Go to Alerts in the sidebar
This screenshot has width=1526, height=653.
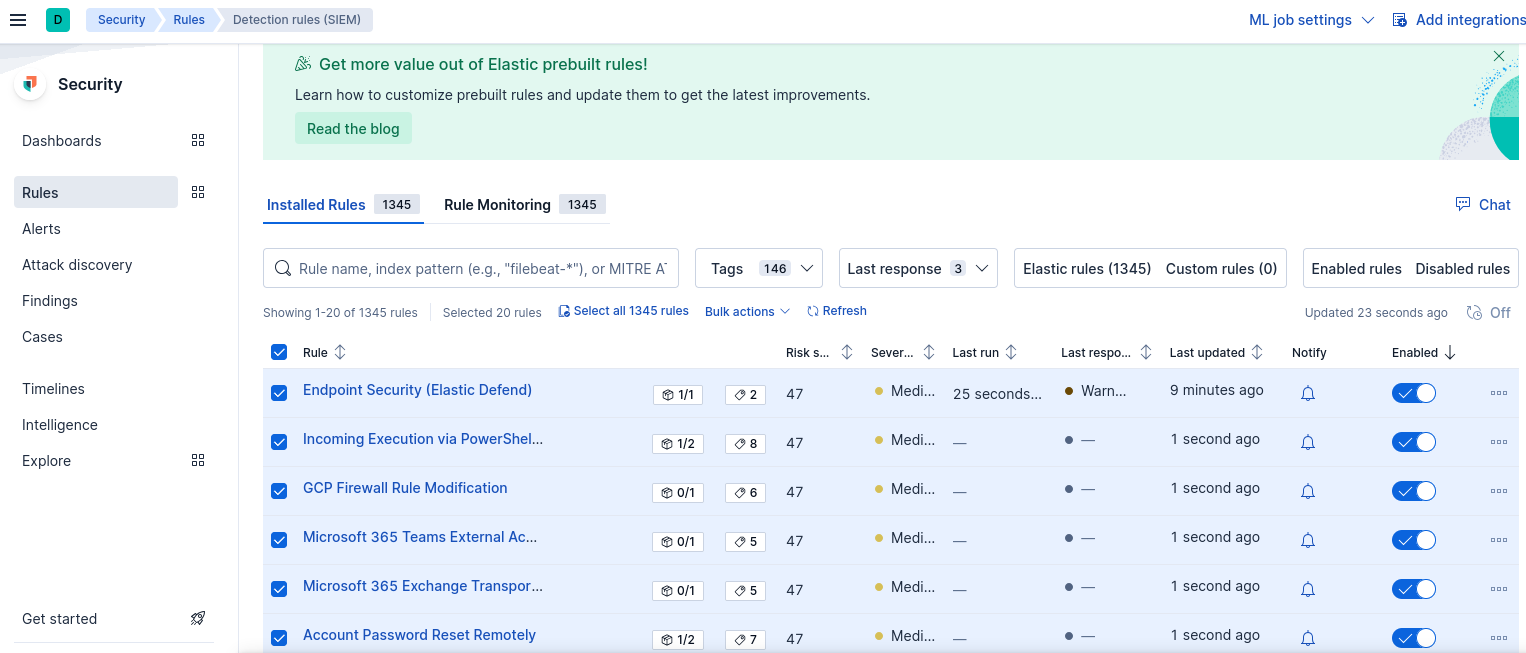42,229
